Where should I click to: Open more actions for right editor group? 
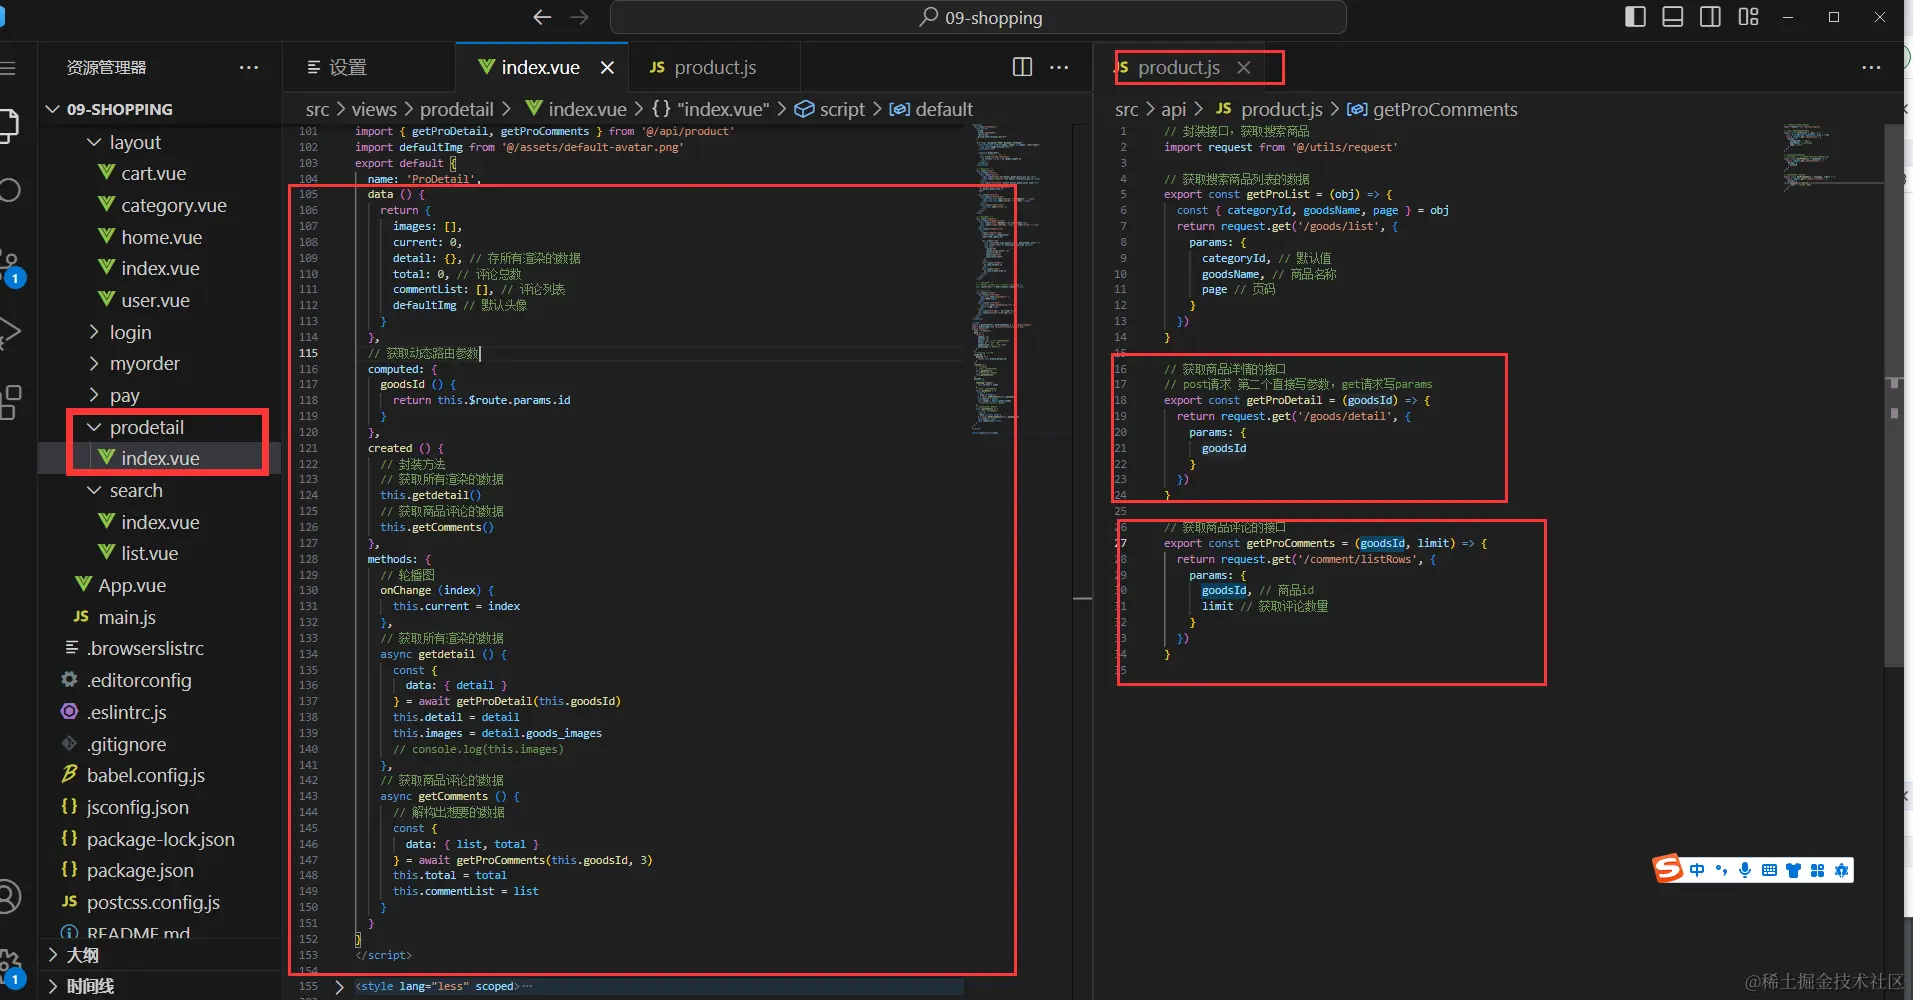click(x=1871, y=67)
